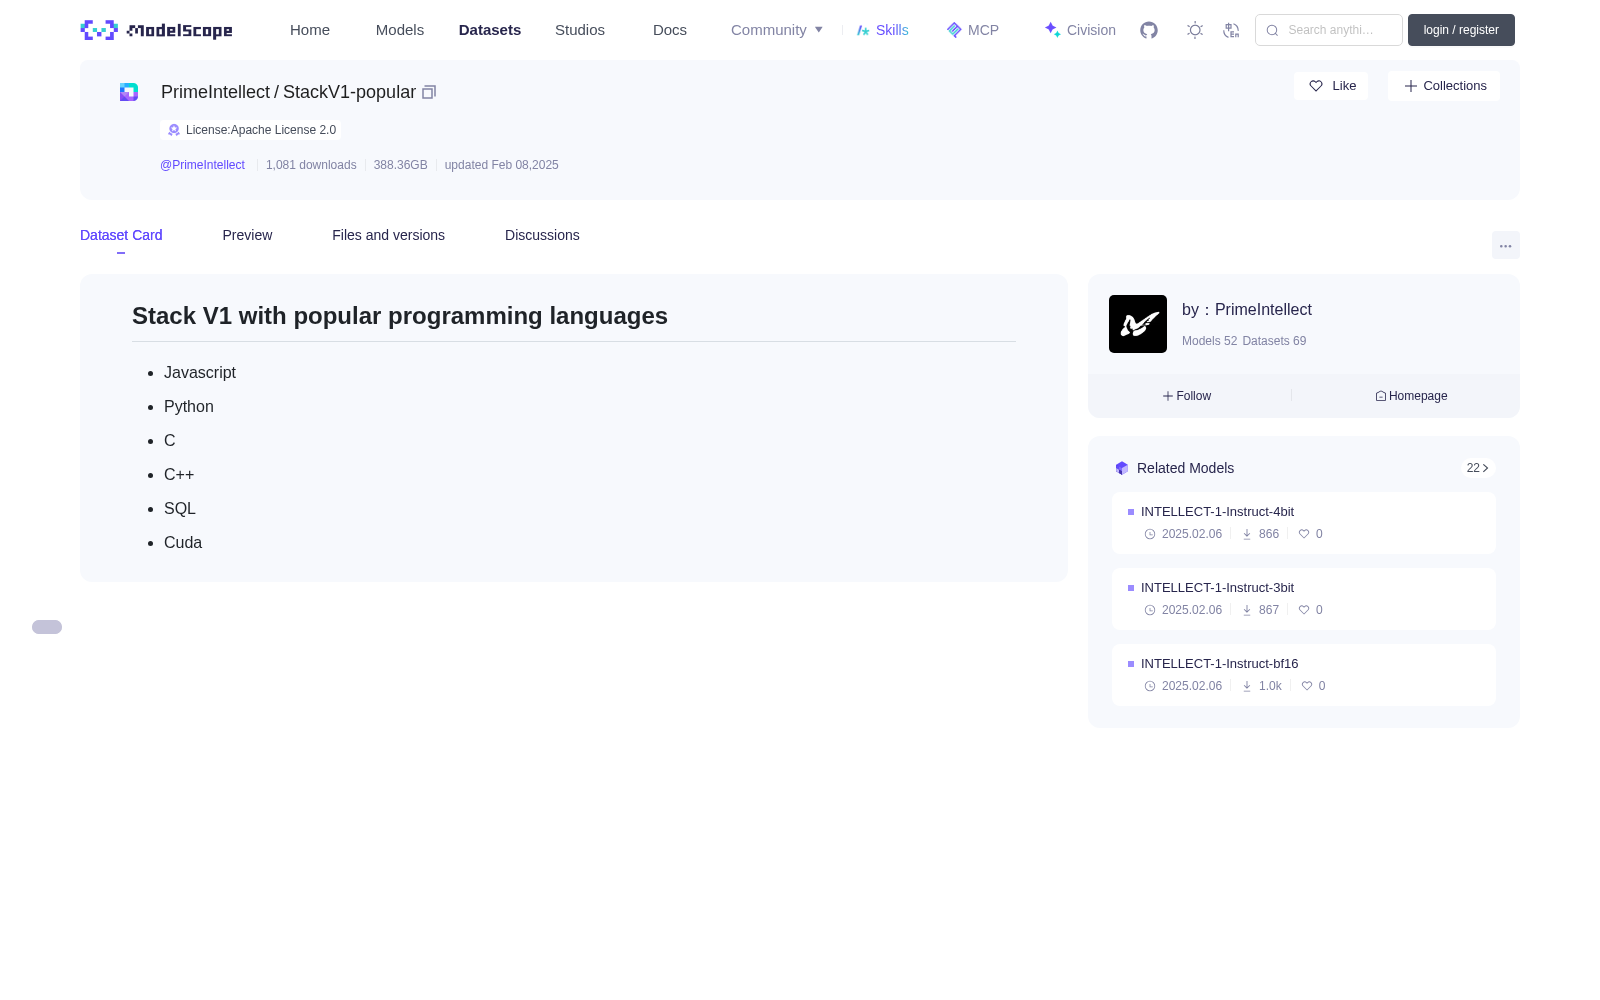
Task: Click the license badge icon
Action: pos(174,130)
